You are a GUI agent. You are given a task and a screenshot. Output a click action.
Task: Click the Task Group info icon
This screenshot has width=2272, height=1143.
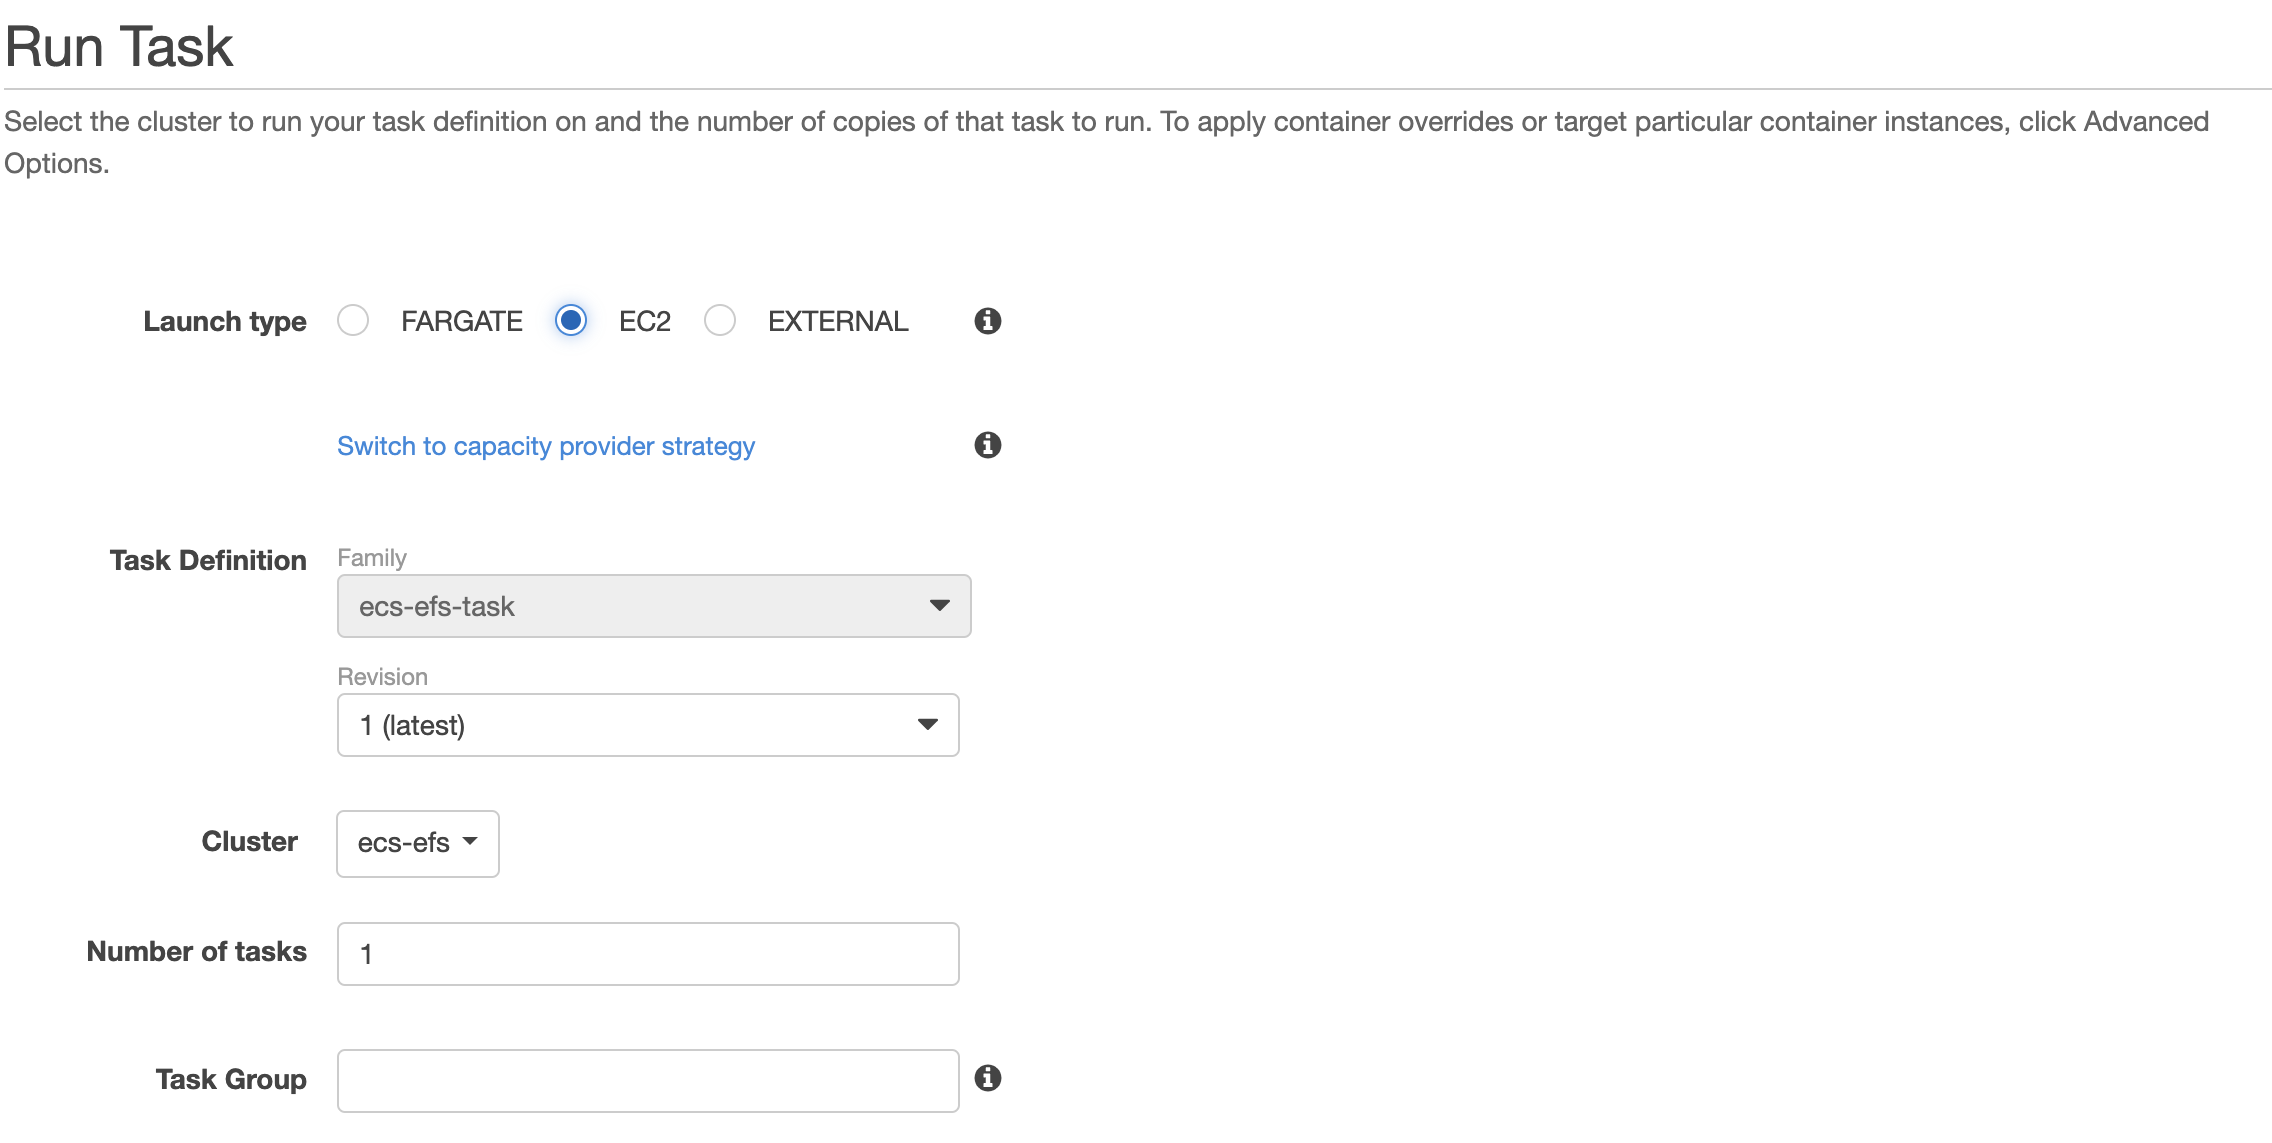[x=987, y=1078]
